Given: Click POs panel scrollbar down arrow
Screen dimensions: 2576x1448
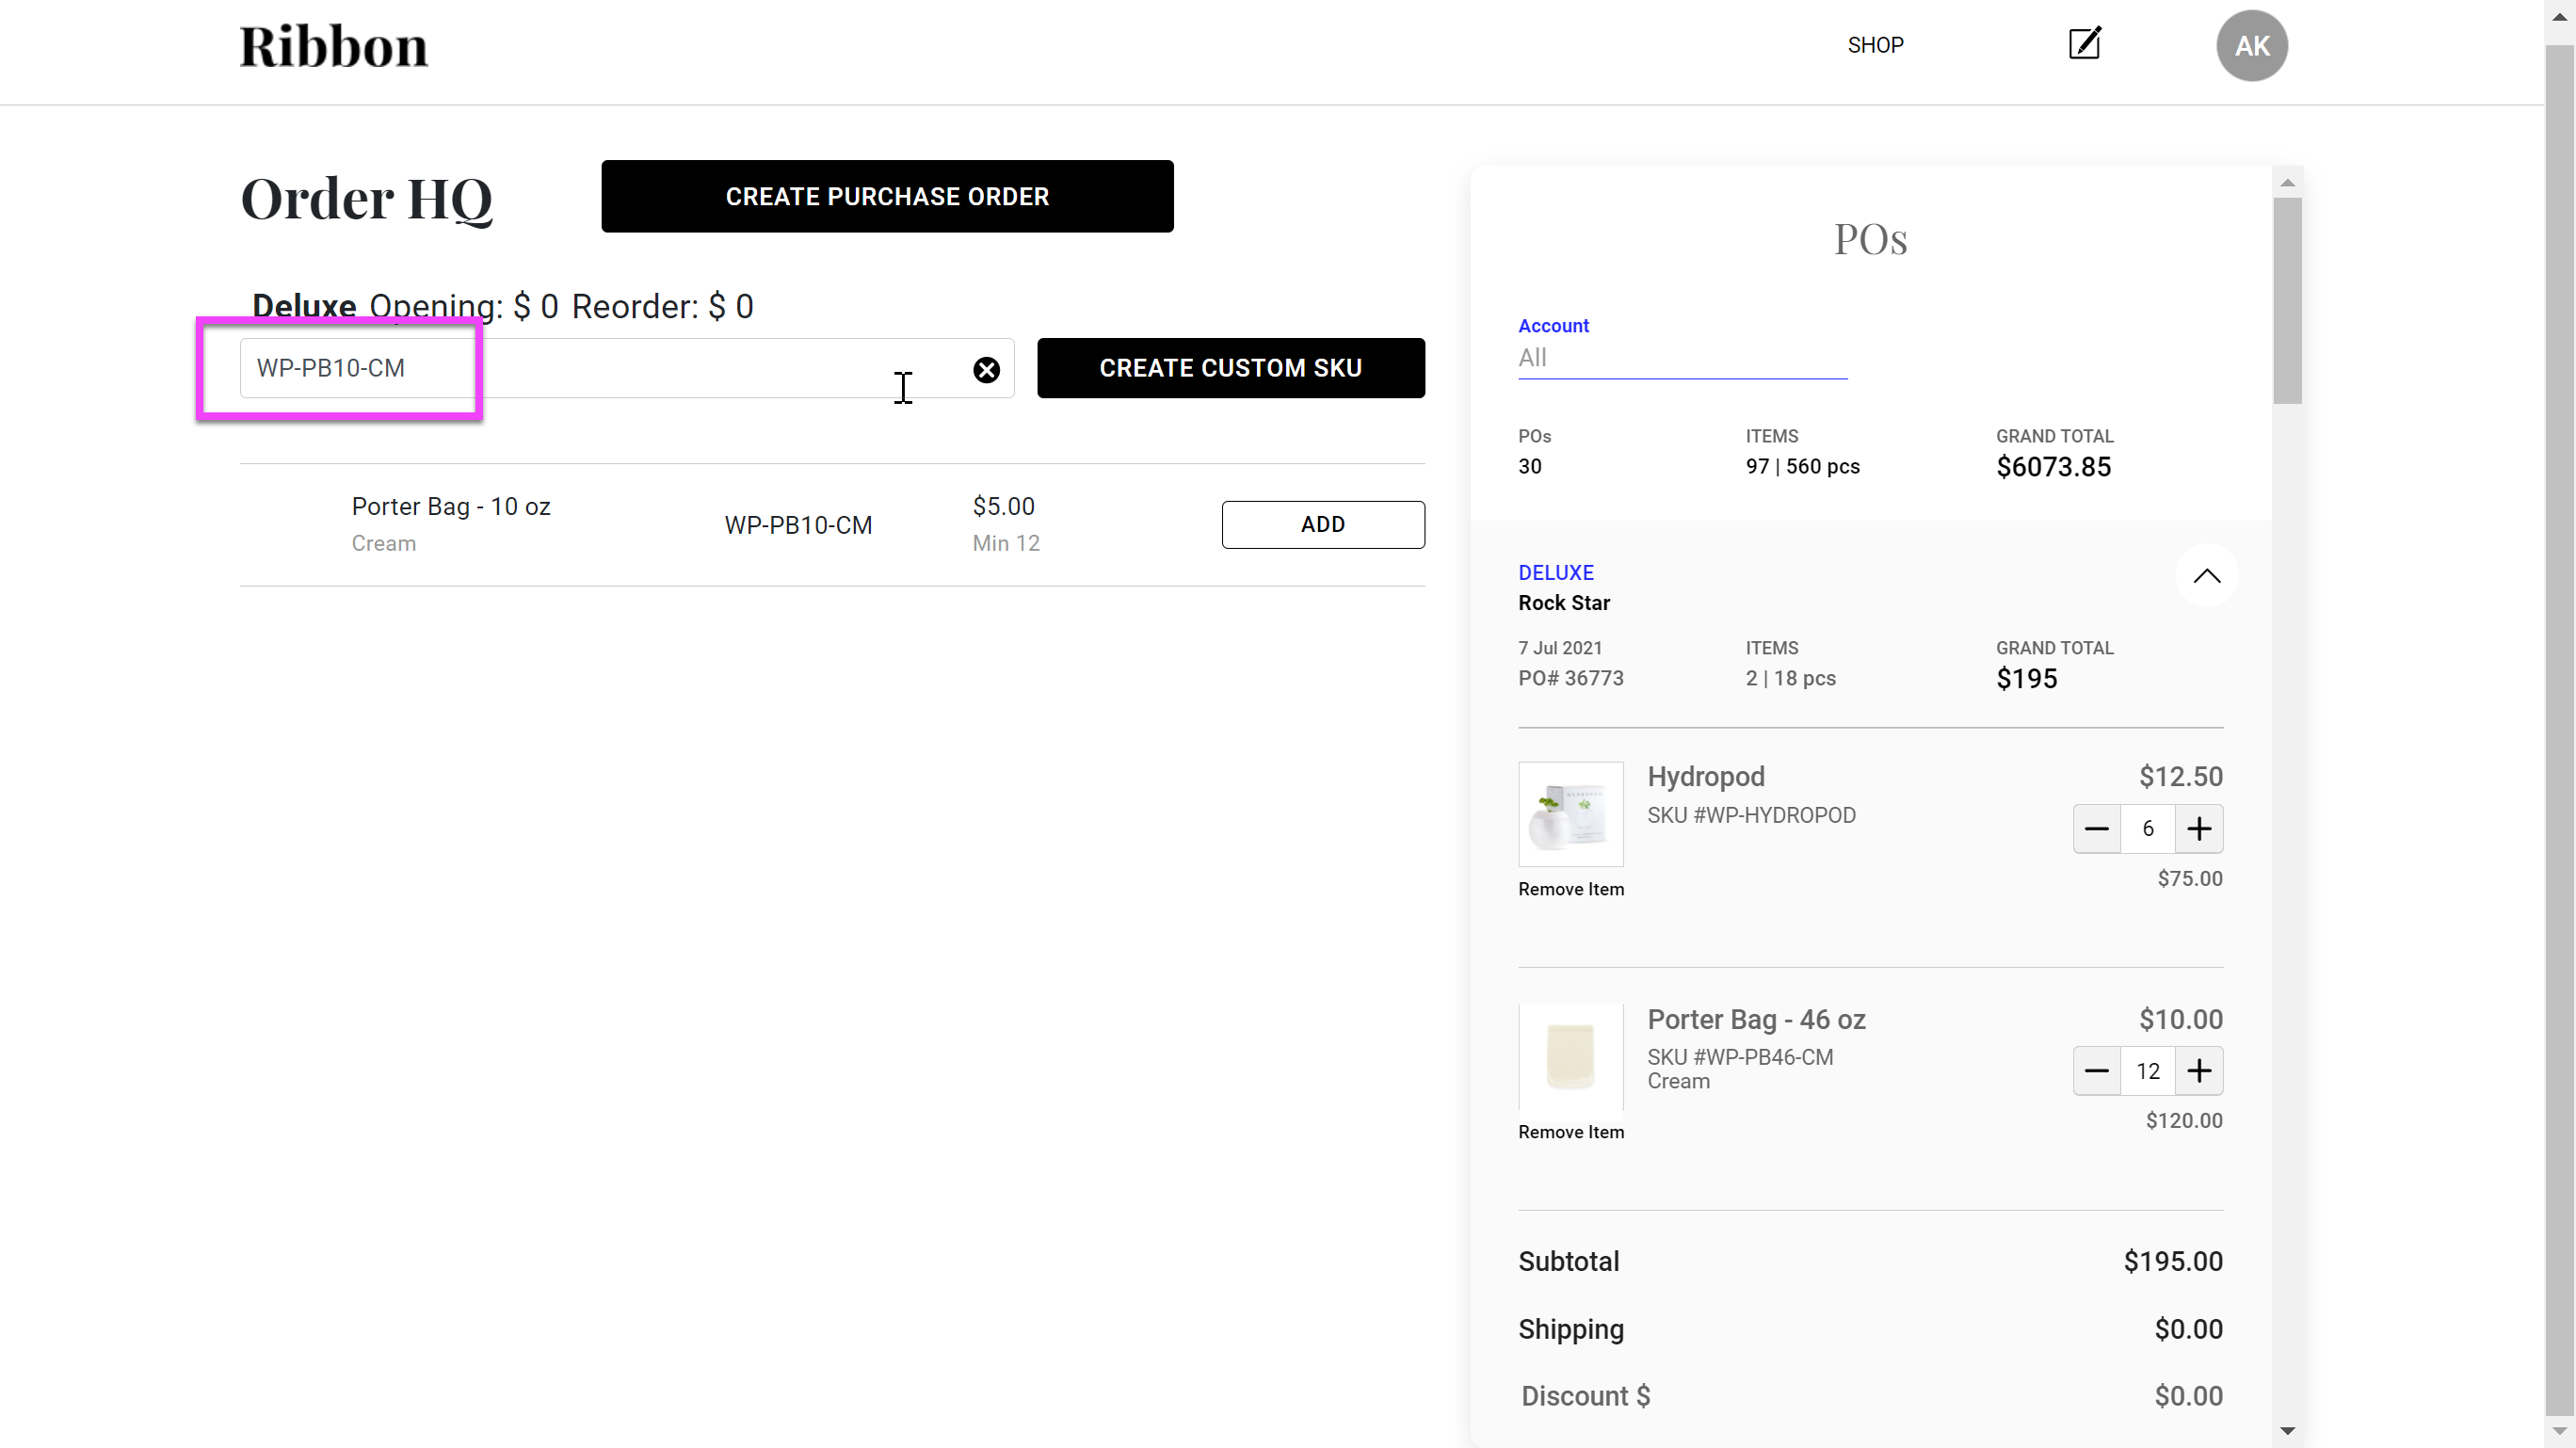Looking at the screenshot, I should (2287, 1431).
